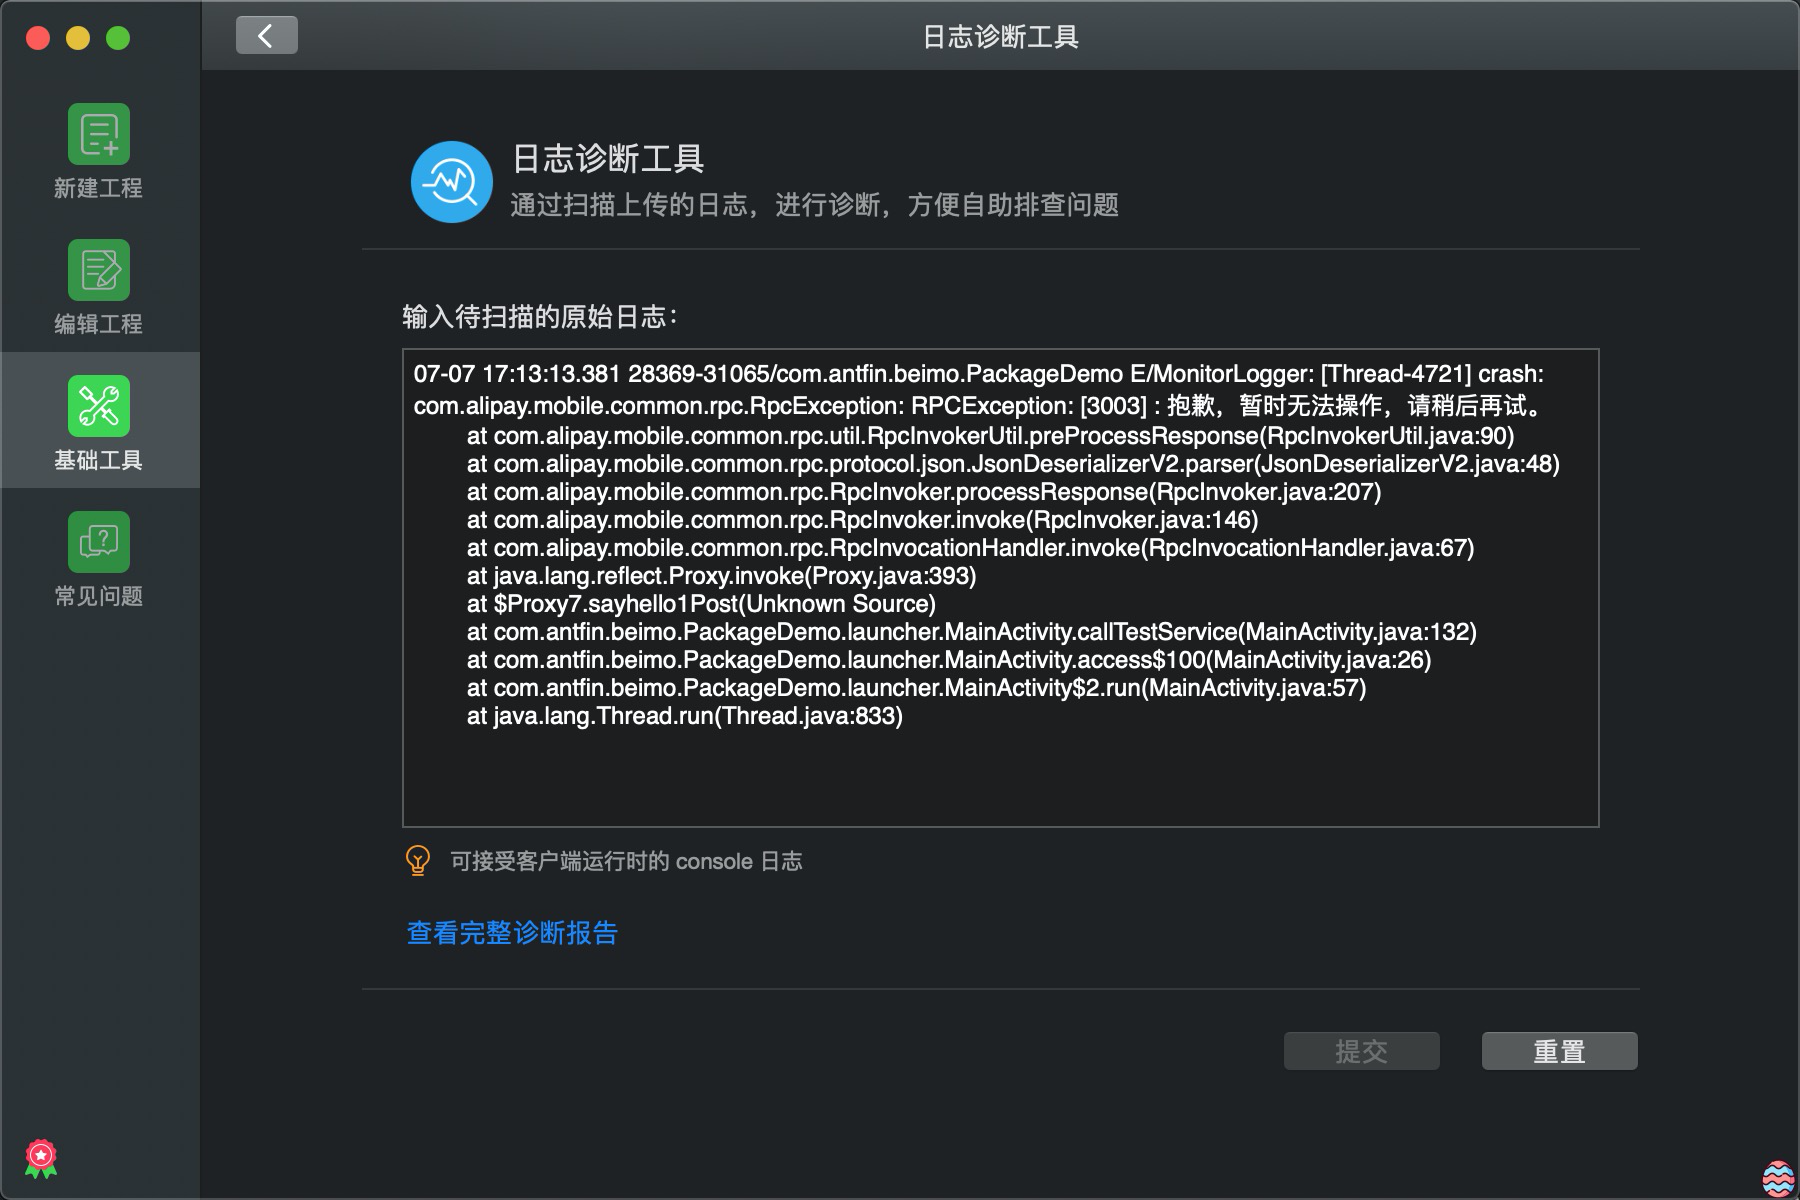Click the orange lightbulb tip icon
The height and width of the screenshot is (1200, 1800).
(417, 861)
